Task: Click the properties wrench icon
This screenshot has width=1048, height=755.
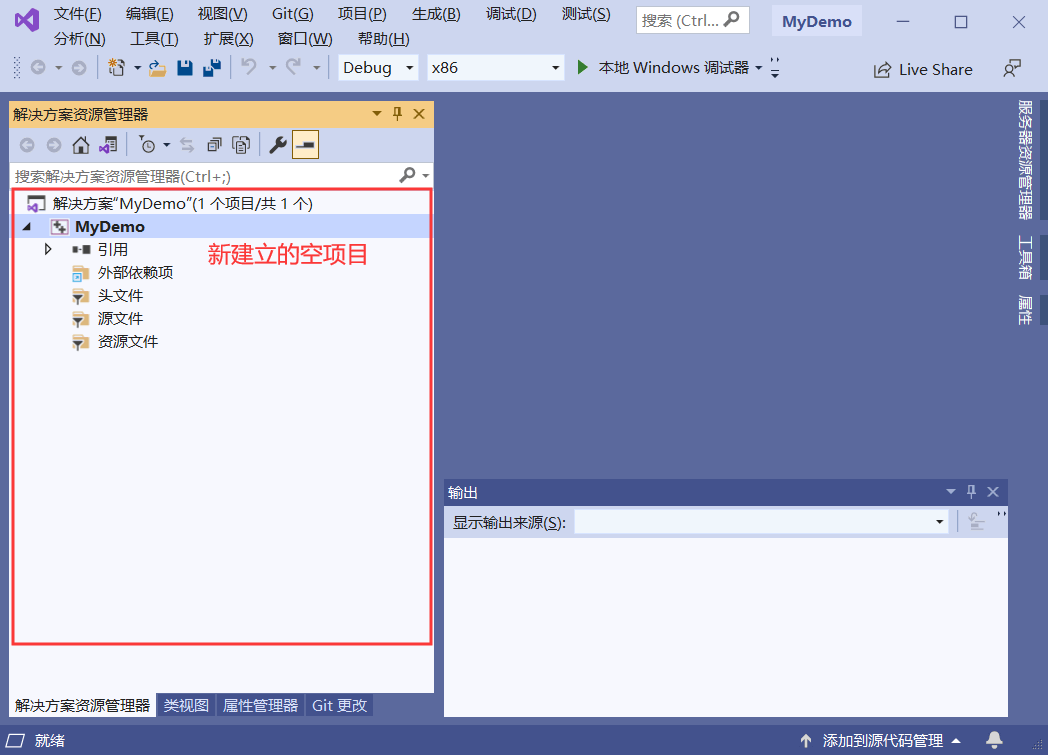Action: [x=278, y=145]
